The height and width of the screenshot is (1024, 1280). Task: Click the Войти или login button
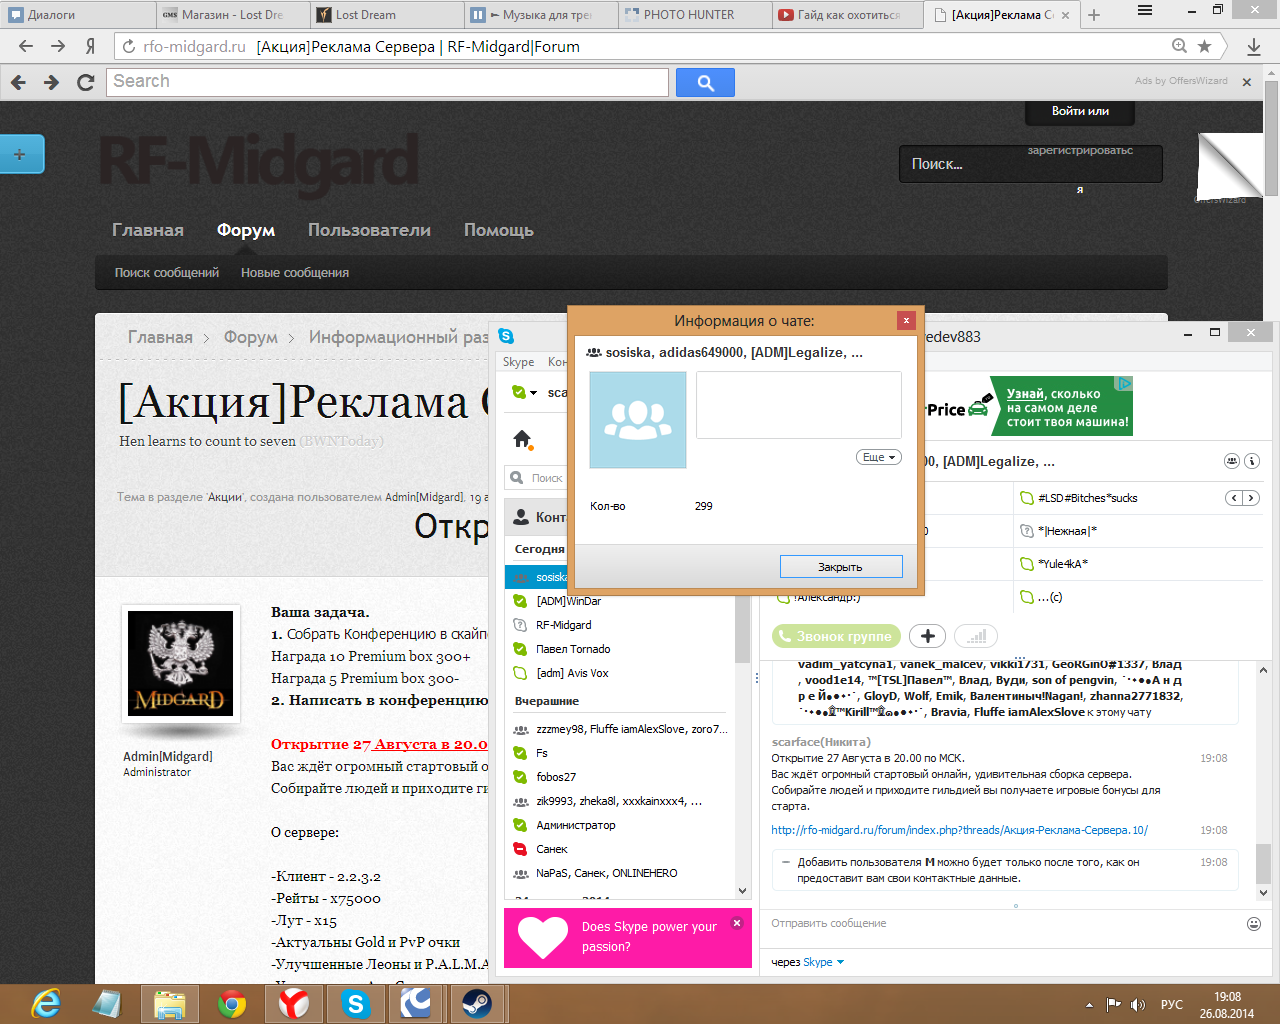[x=1080, y=111]
